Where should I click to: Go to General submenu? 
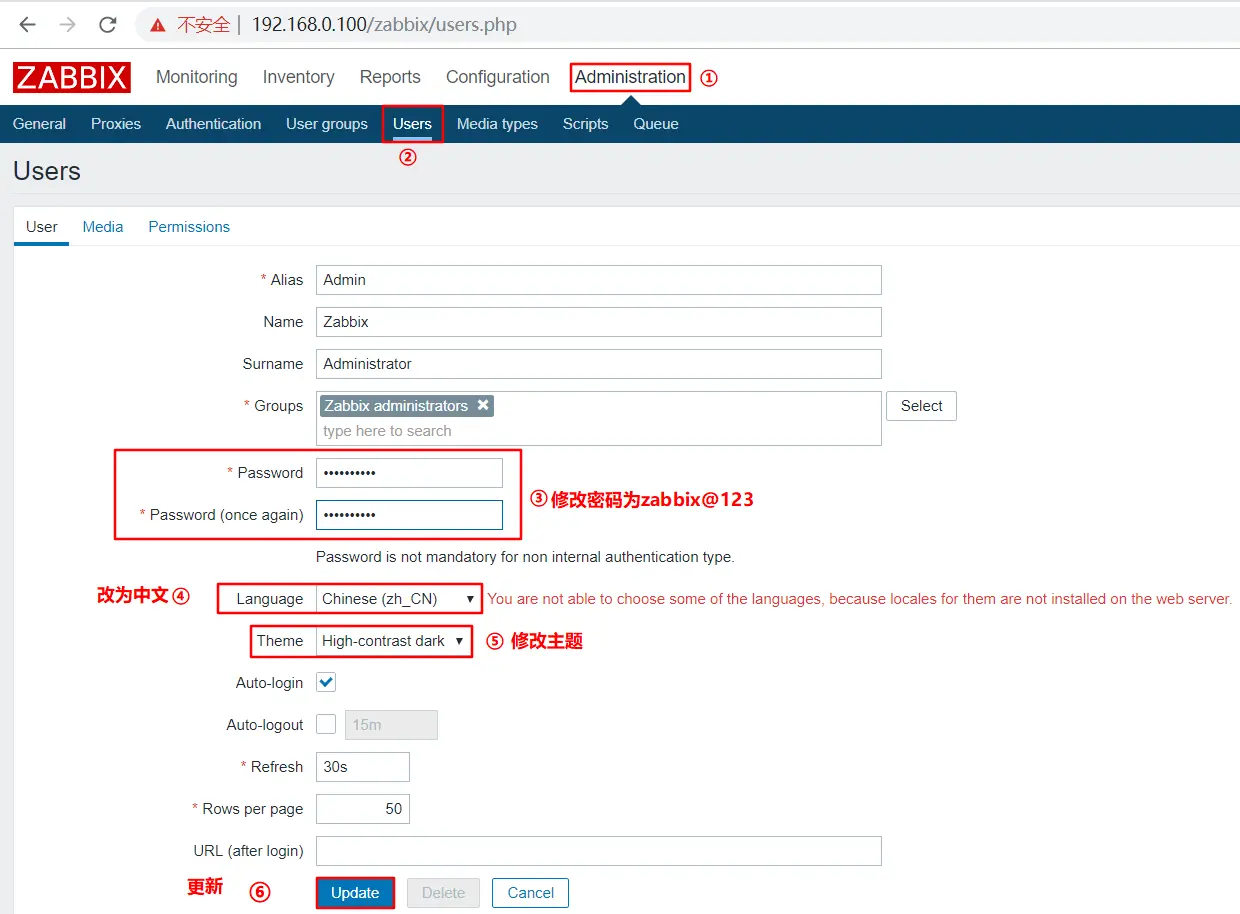point(39,124)
